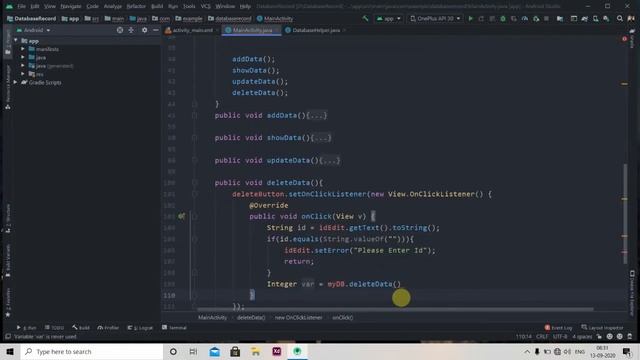Click the new OnClickListener breadcrumb
640x360 pixels.
[298, 318]
